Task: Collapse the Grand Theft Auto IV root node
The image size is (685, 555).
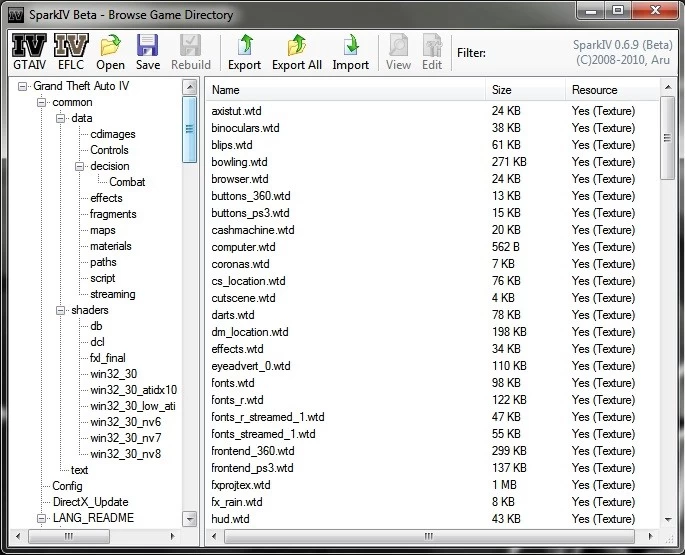Action: [x=22, y=87]
